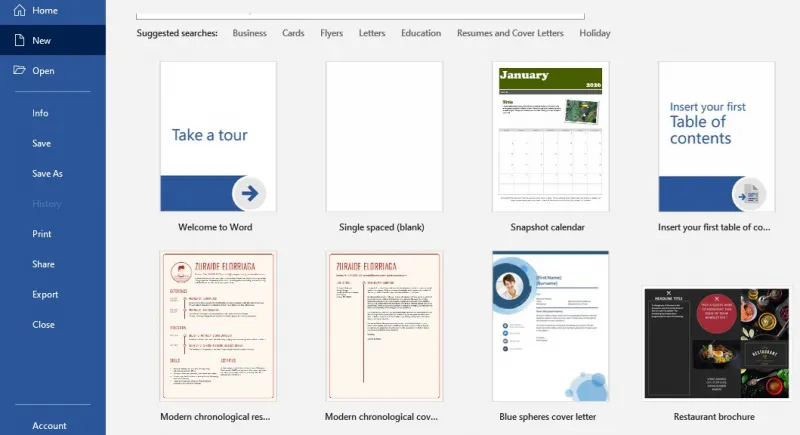Select the Single spaced (blank) template

pos(384,137)
